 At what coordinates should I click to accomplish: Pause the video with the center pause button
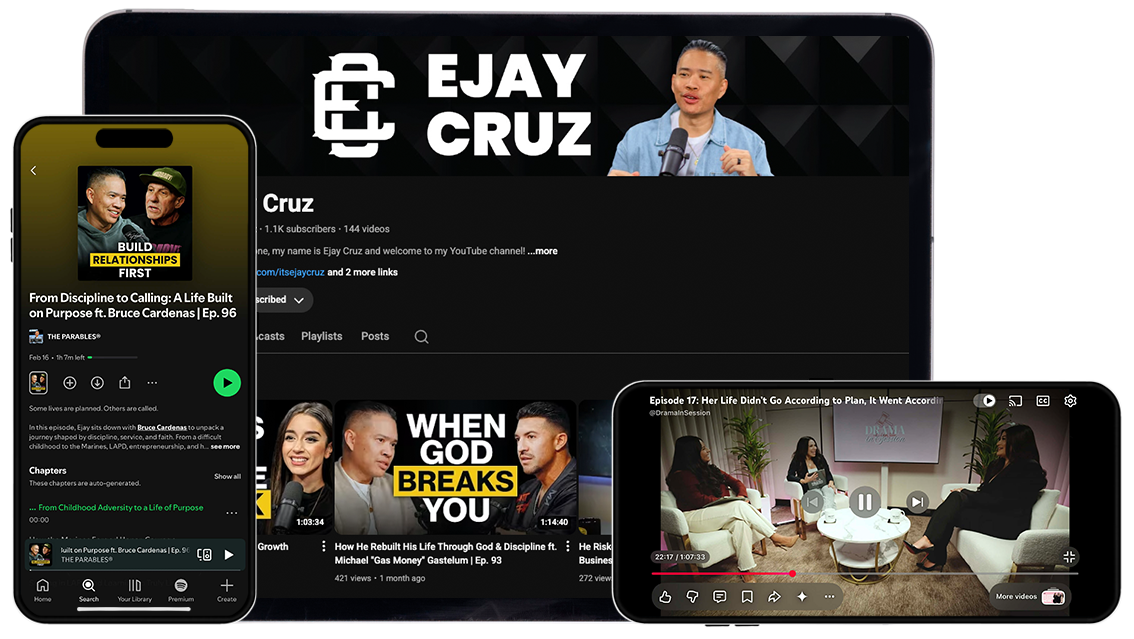tap(865, 502)
